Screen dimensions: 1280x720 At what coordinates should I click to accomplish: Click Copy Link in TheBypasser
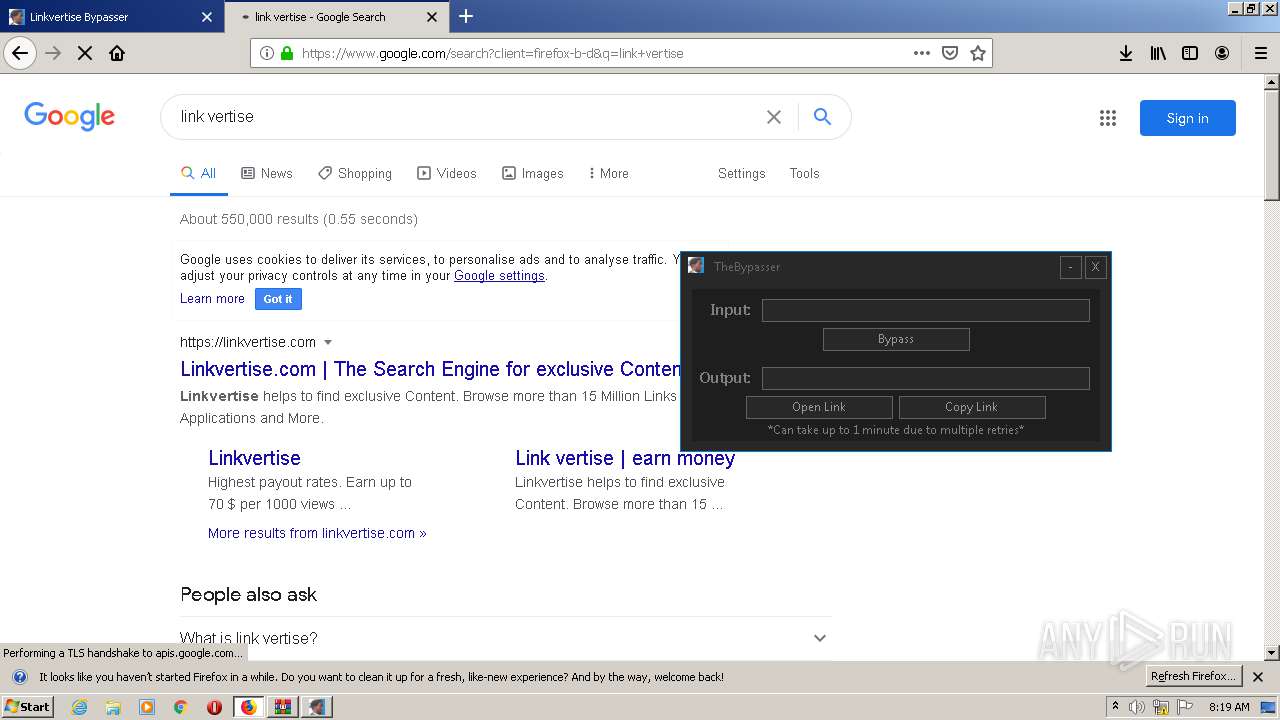tap(972, 407)
